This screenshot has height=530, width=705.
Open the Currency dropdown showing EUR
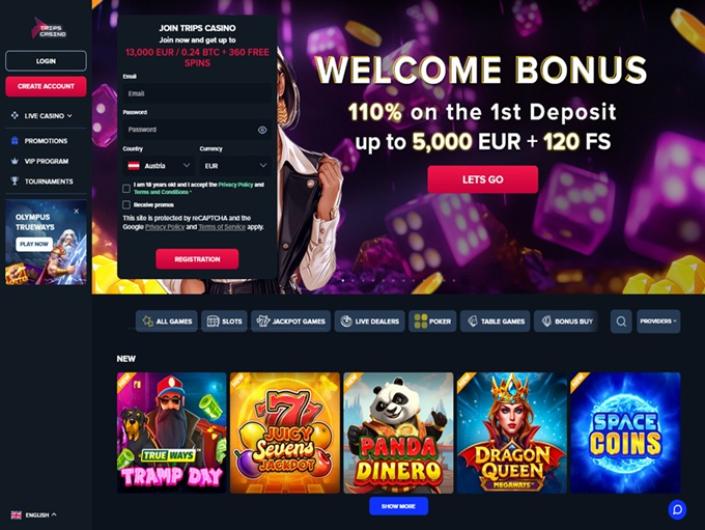point(236,166)
